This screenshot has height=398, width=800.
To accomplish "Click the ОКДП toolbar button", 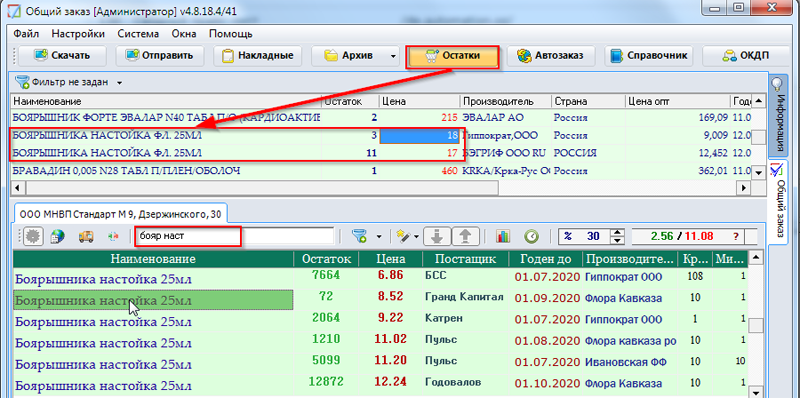I will pos(746,56).
